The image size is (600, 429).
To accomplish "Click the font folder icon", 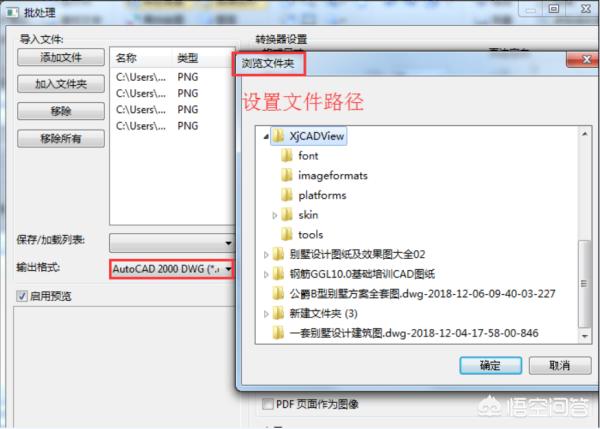I will click(x=287, y=156).
